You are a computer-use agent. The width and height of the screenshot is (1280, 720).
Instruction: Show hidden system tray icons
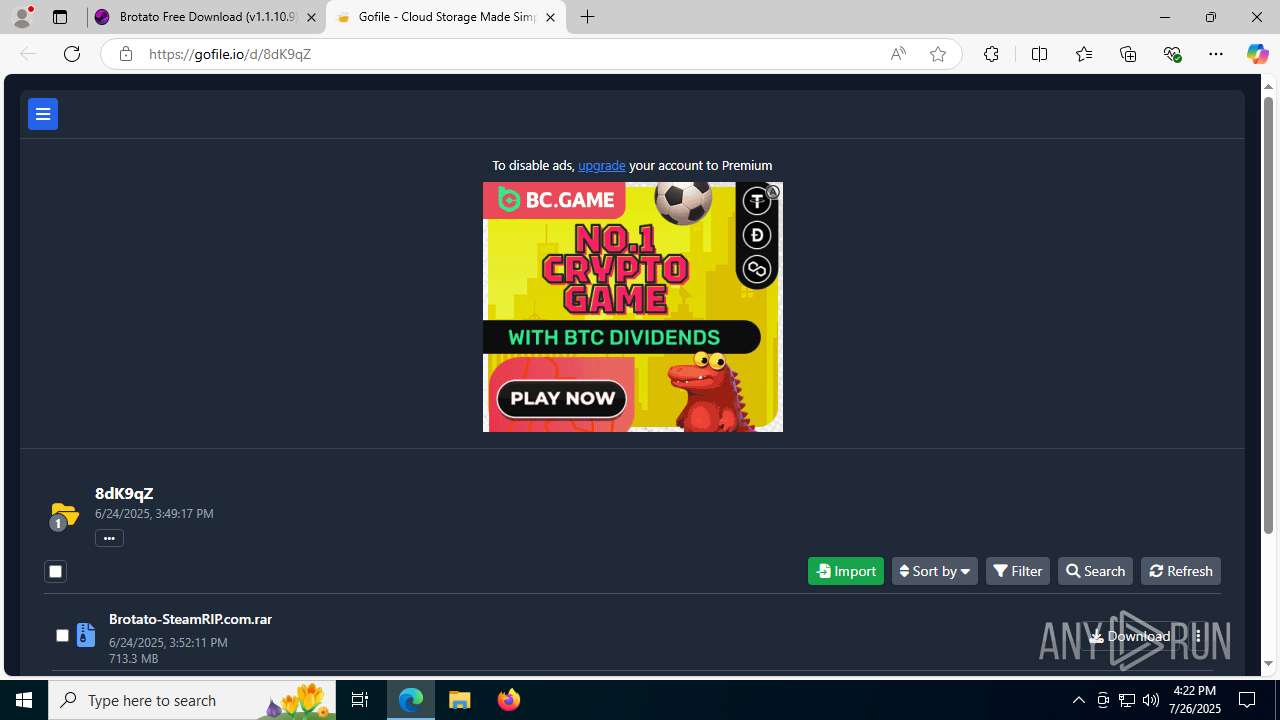pyautogui.click(x=1079, y=700)
